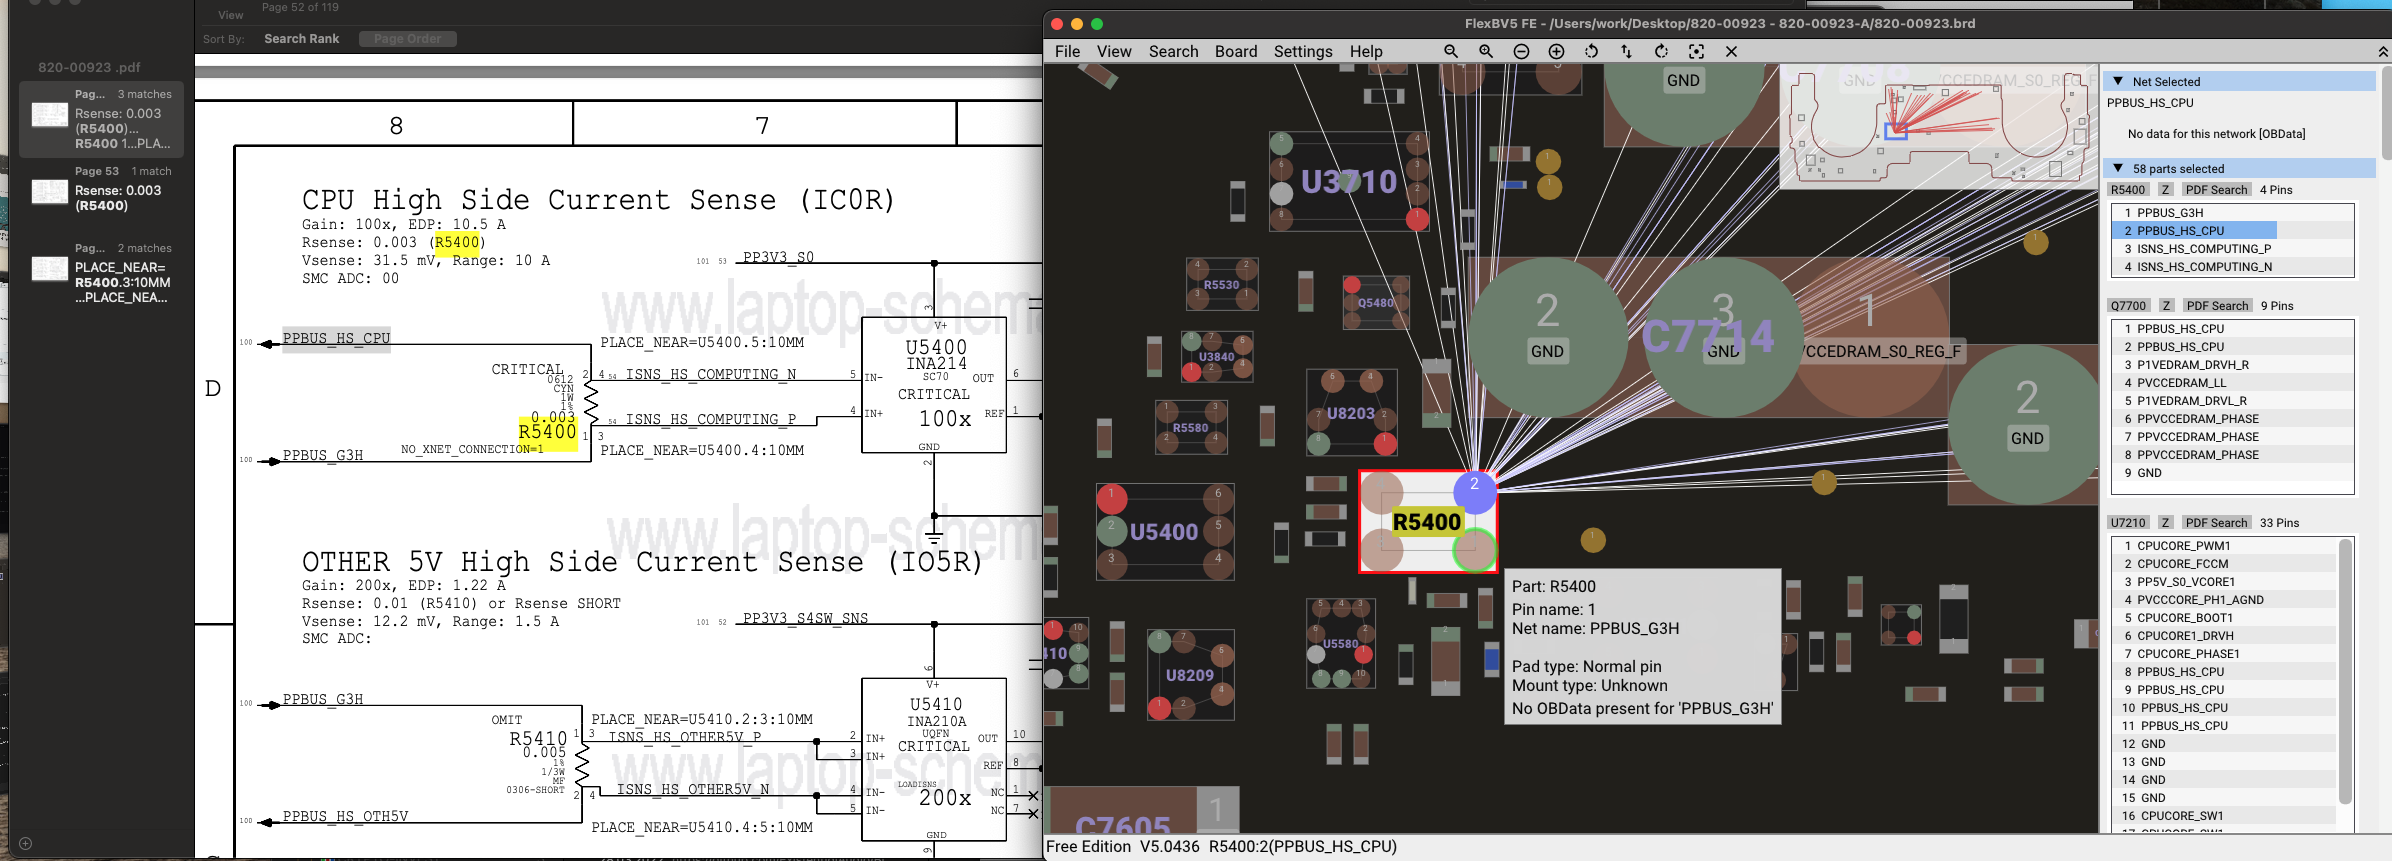The image size is (2392, 861).
Task: Open the Board menu
Action: (x=1236, y=51)
